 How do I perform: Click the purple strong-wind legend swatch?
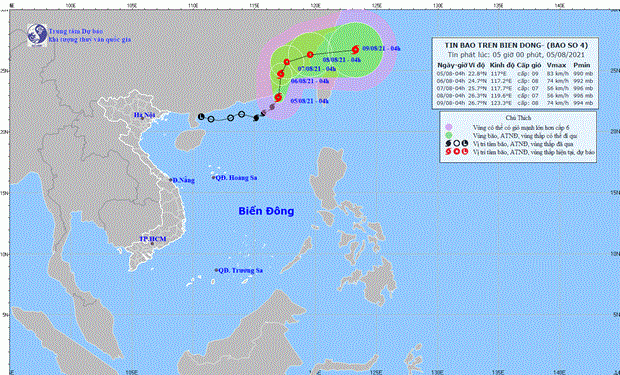449,127
